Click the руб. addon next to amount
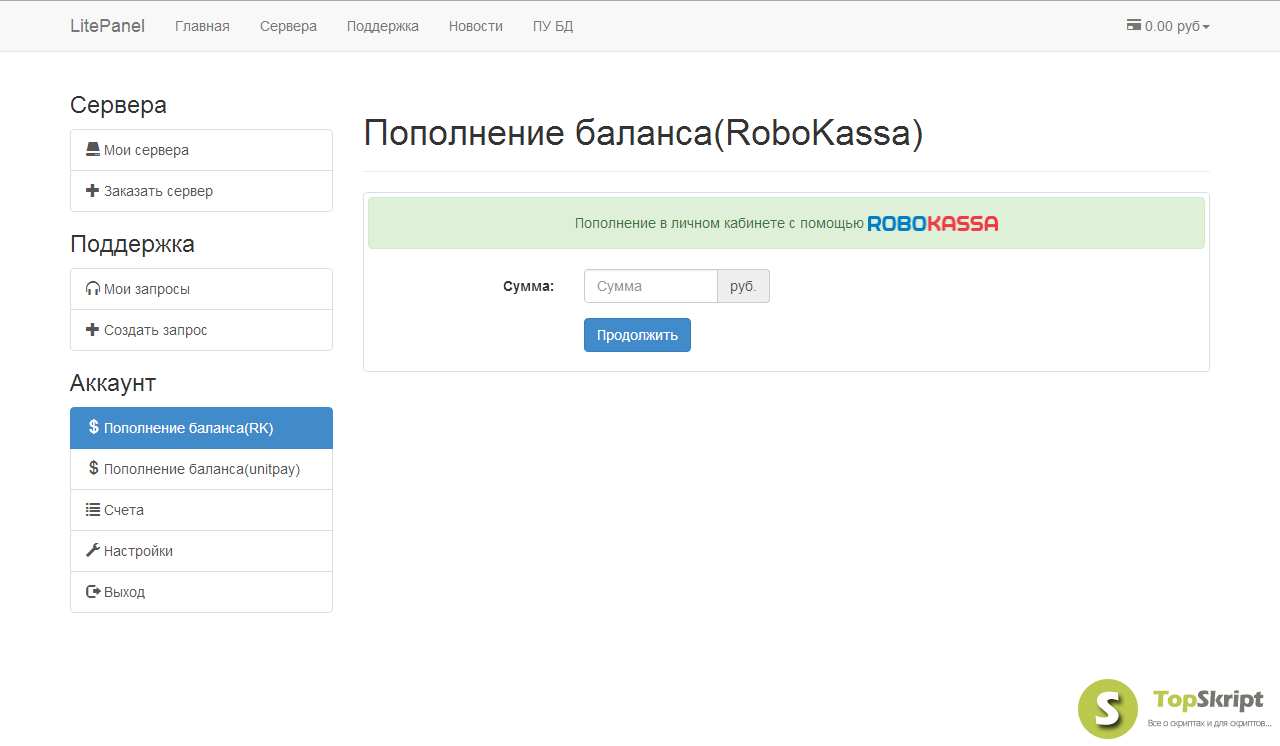The height and width of the screenshot is (746, 1280). tap(743, 286)
